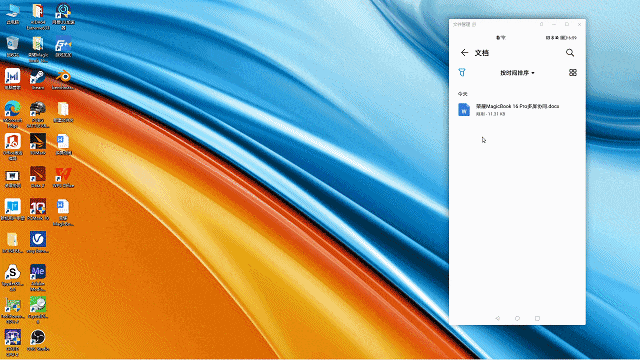
Task: Select the WPS Office desktop shortcut
Action: 63,177
